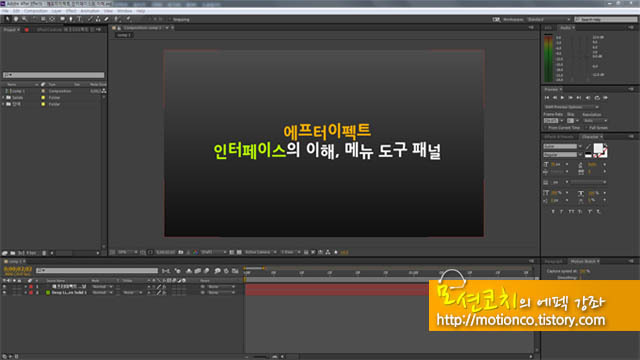The image size is (640, 360).
Task: Open the Window menu
Action: 124,11
